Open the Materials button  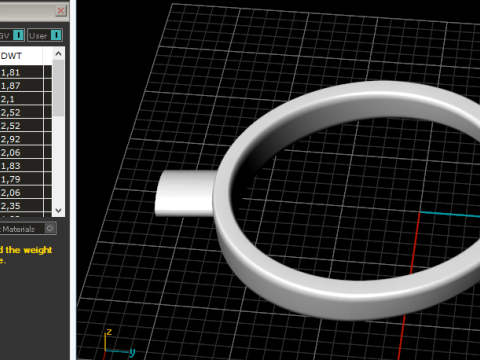[28, 229]
